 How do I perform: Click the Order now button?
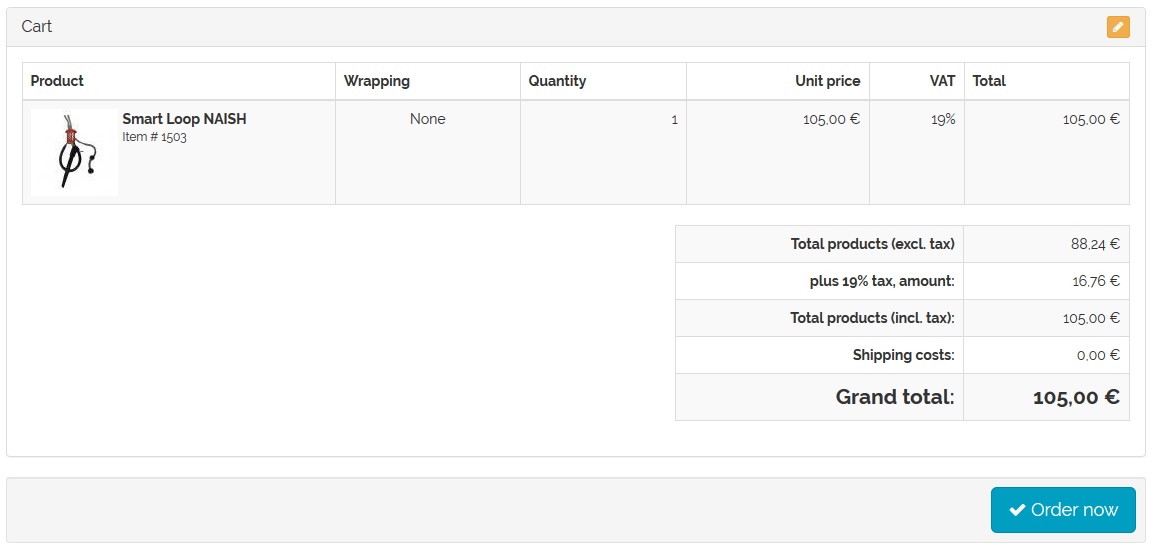point(1063,510)
